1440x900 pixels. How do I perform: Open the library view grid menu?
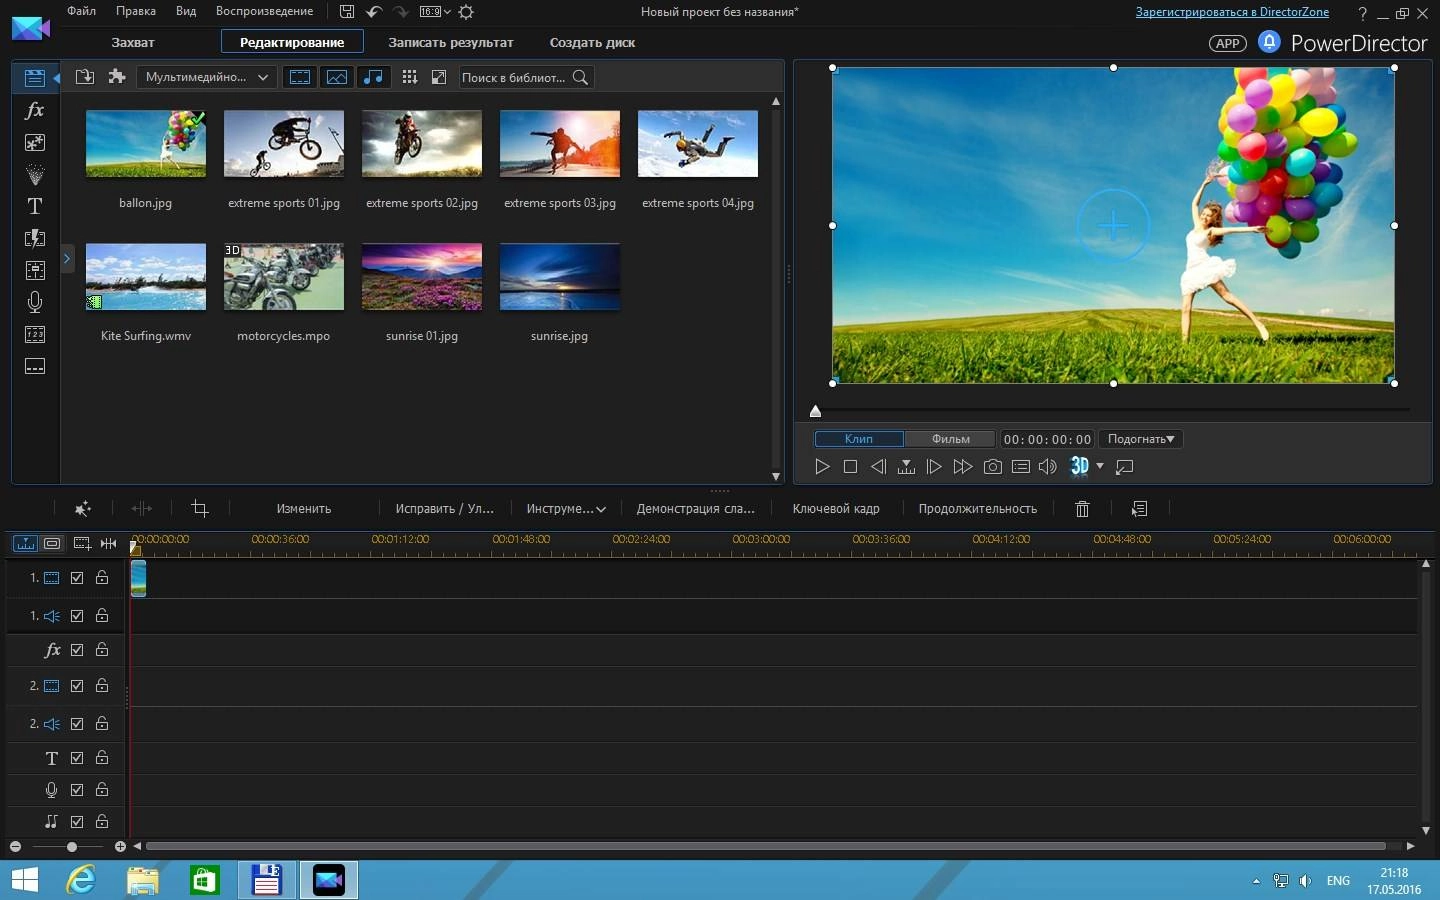[x=409, y=77]
